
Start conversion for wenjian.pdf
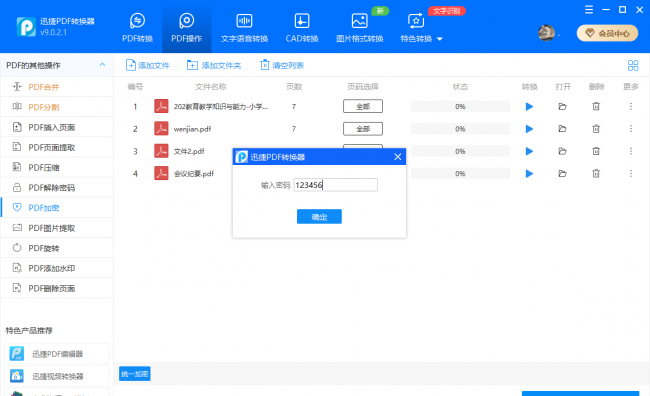[x=529, y=129]
